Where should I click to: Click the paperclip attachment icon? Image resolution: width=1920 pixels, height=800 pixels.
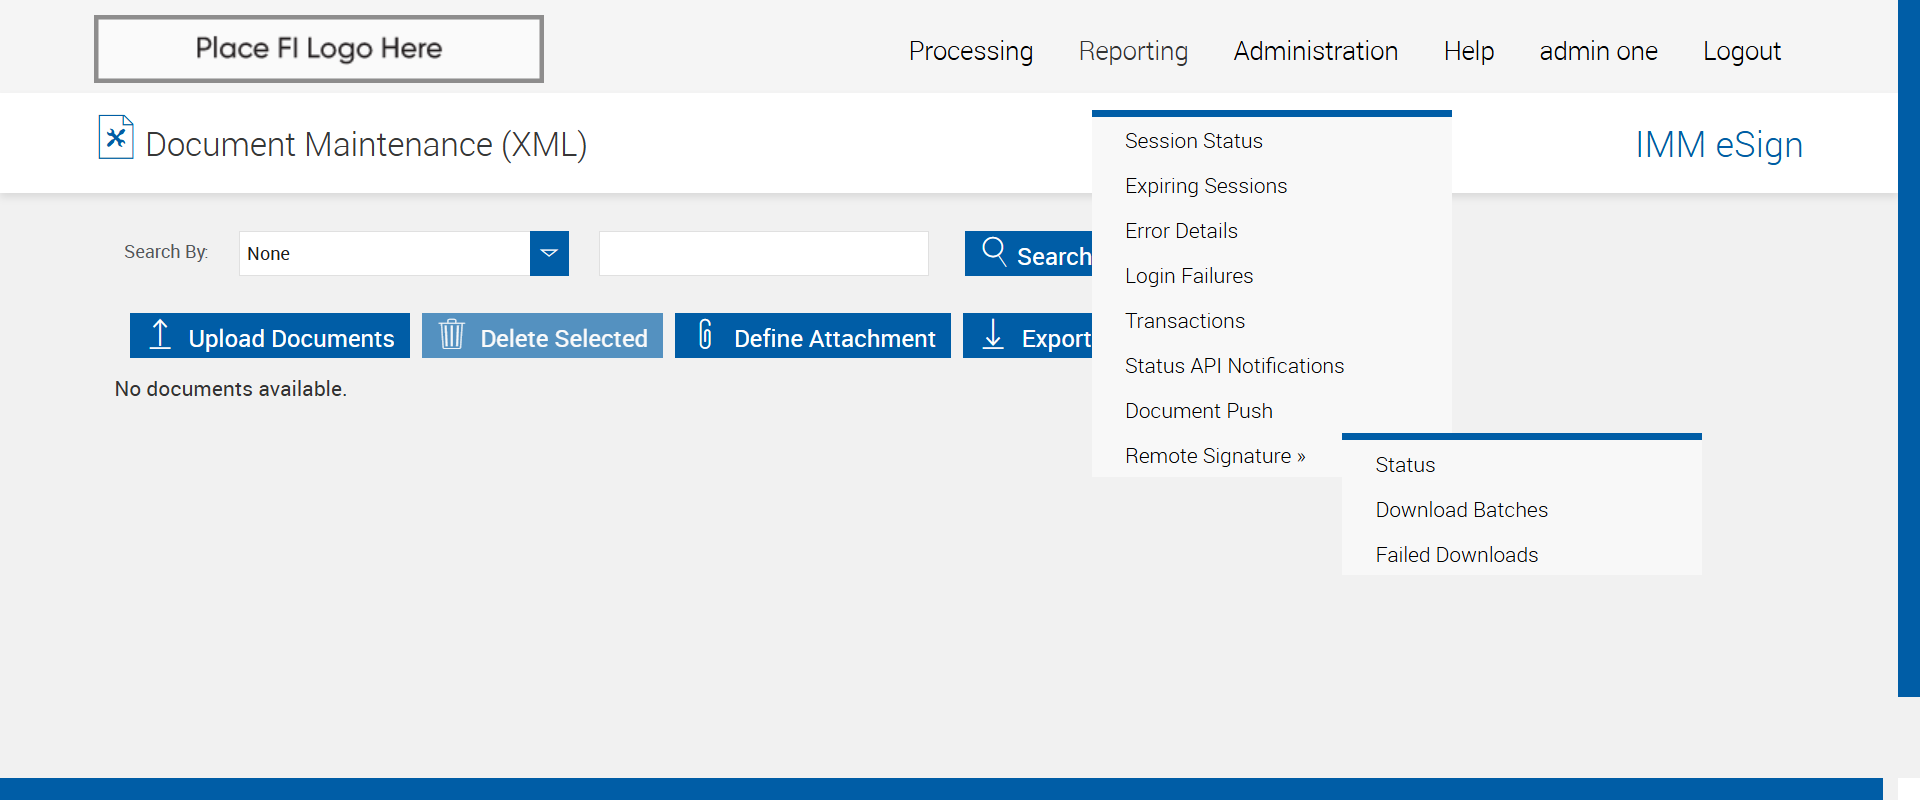coord(705,335)
